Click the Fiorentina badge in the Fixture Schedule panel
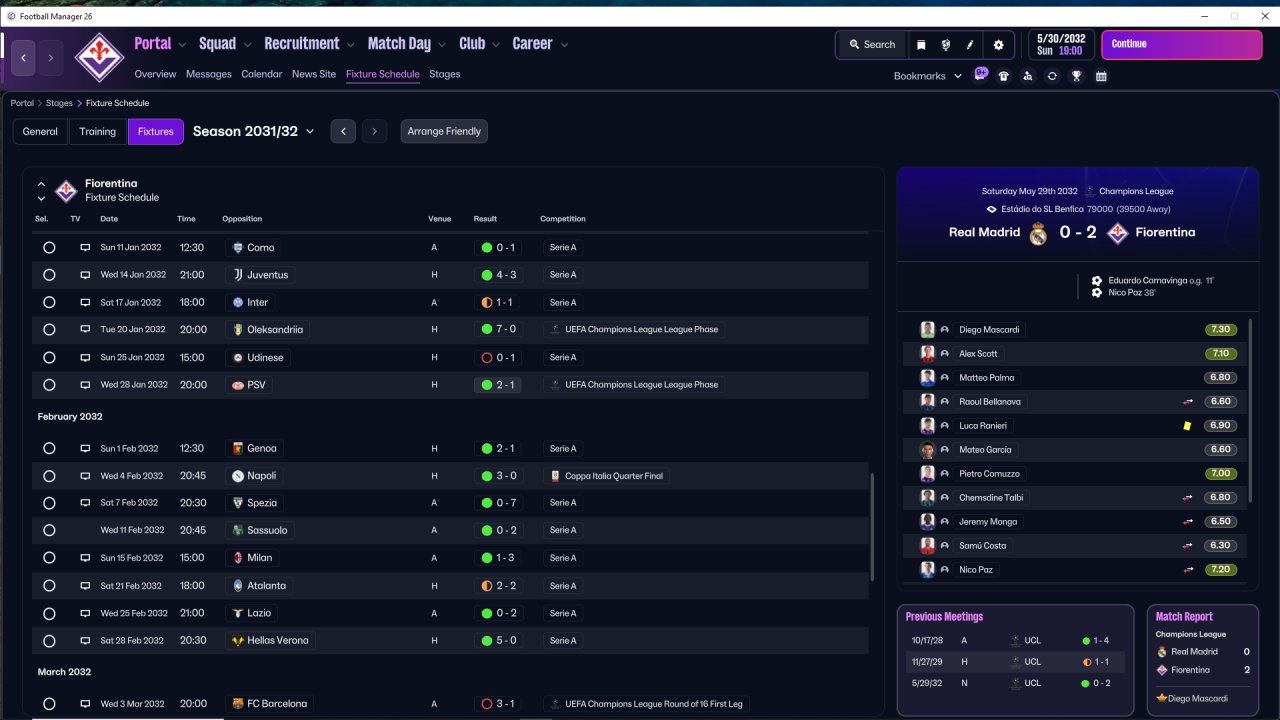The image size is (1280, 720). (66, 190)
